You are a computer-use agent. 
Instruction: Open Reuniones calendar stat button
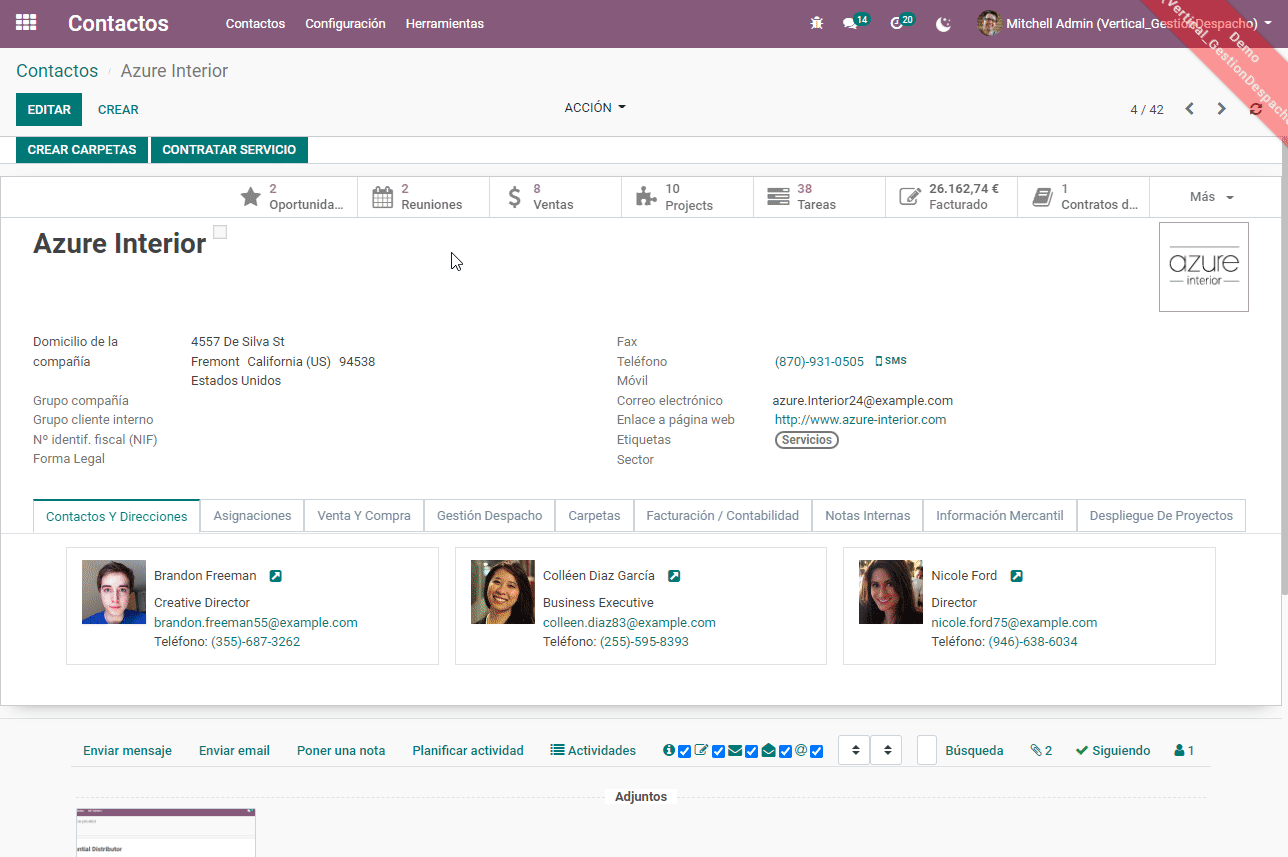(423, 197)
